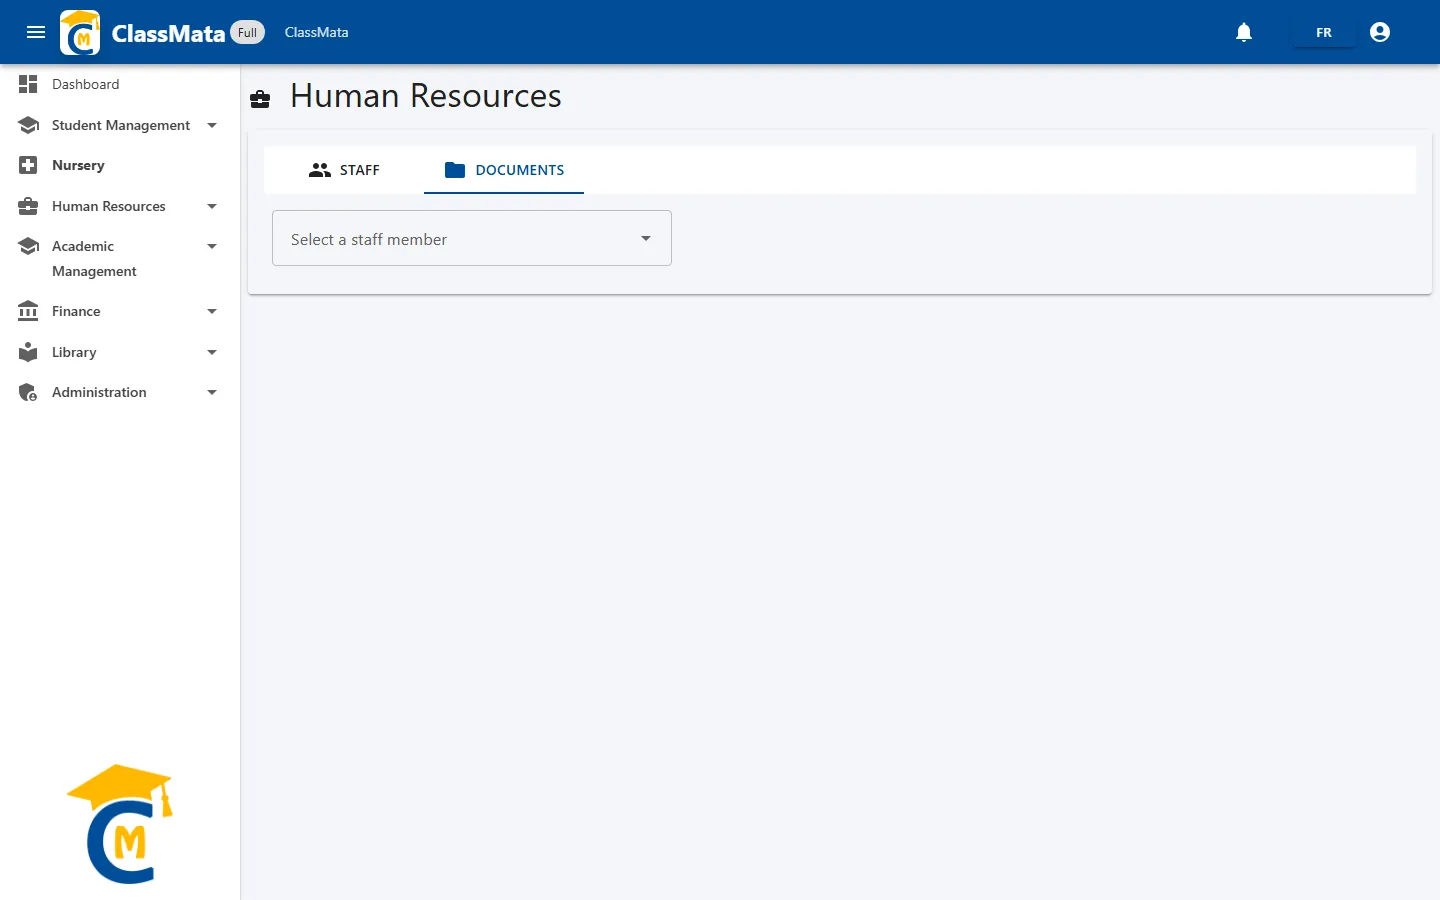The height and width of the screenshot is (900, 1440).
Task: Click the ClassMata school name text
Action: 317,32
